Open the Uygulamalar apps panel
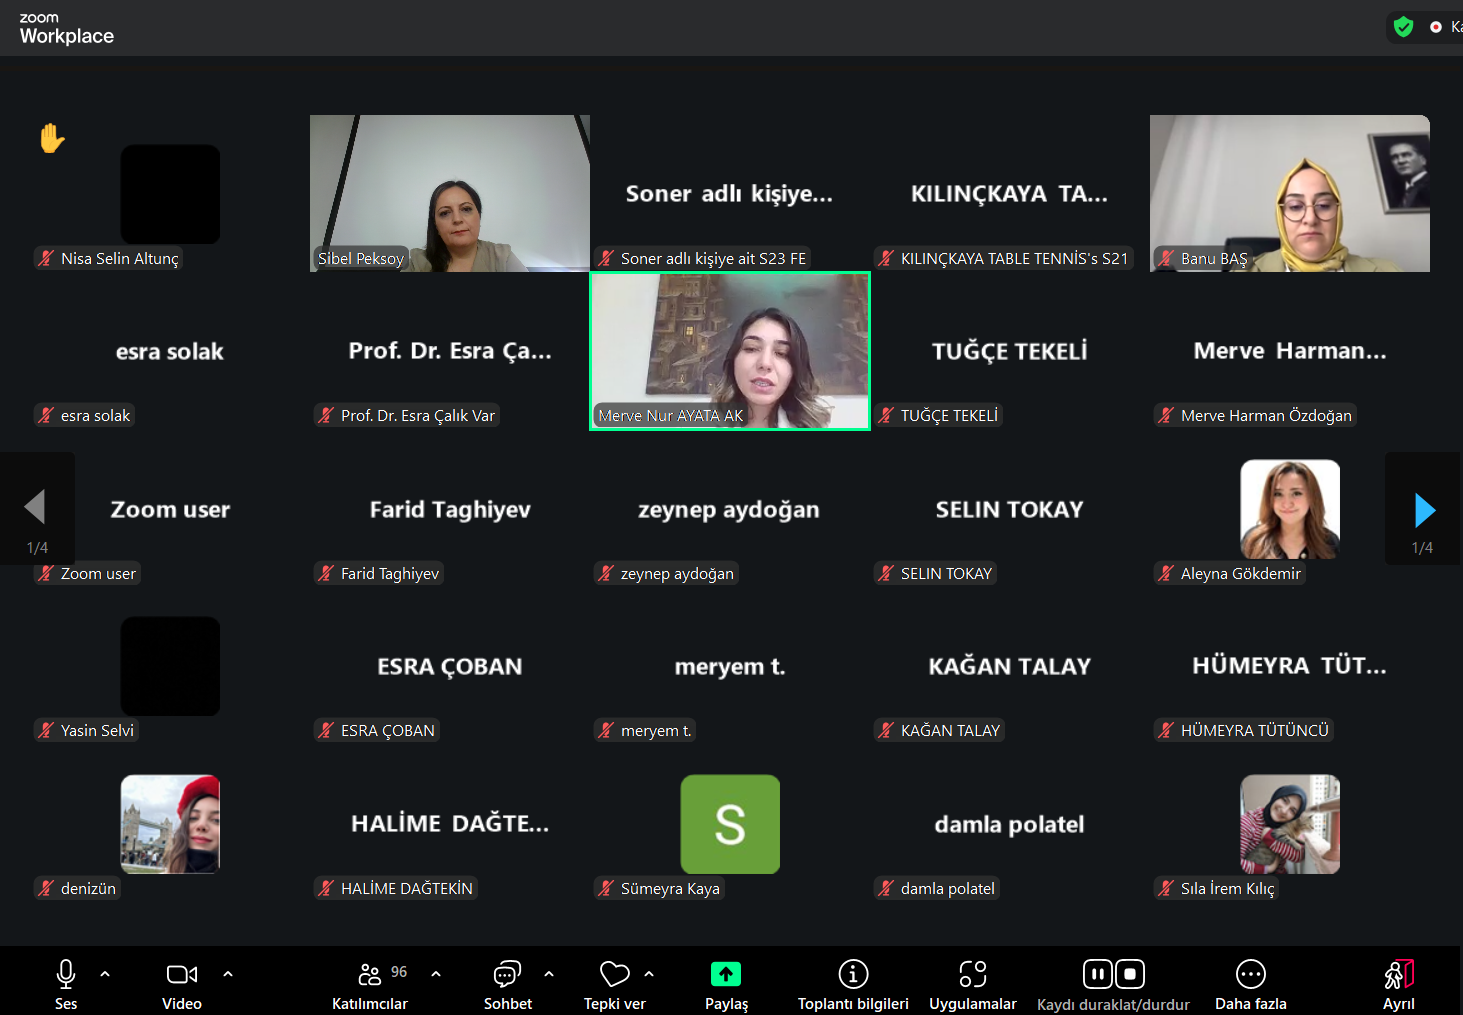 [972, 974]
